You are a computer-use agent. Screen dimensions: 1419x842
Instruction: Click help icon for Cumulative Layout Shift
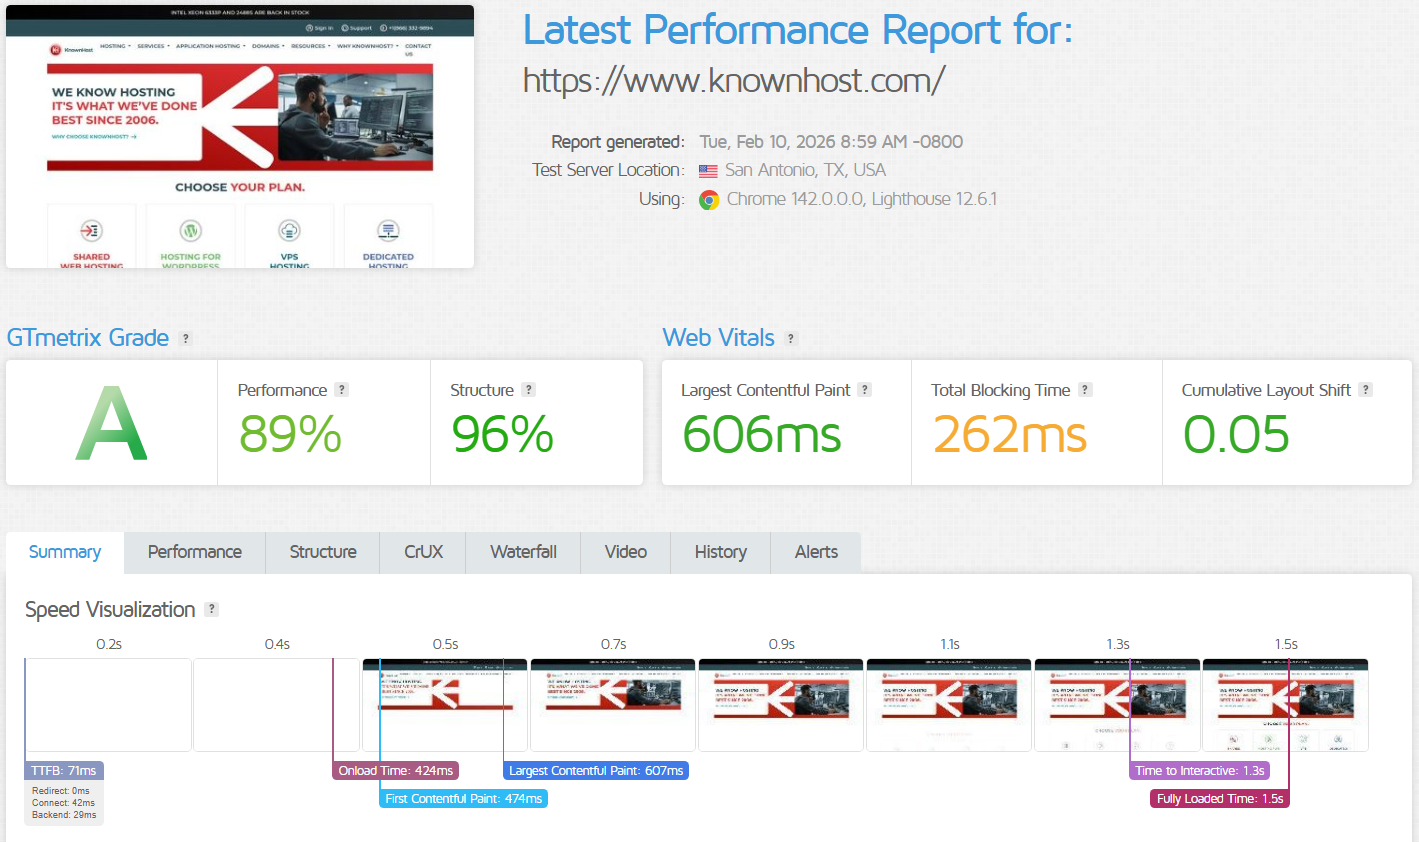[1366, 390]
